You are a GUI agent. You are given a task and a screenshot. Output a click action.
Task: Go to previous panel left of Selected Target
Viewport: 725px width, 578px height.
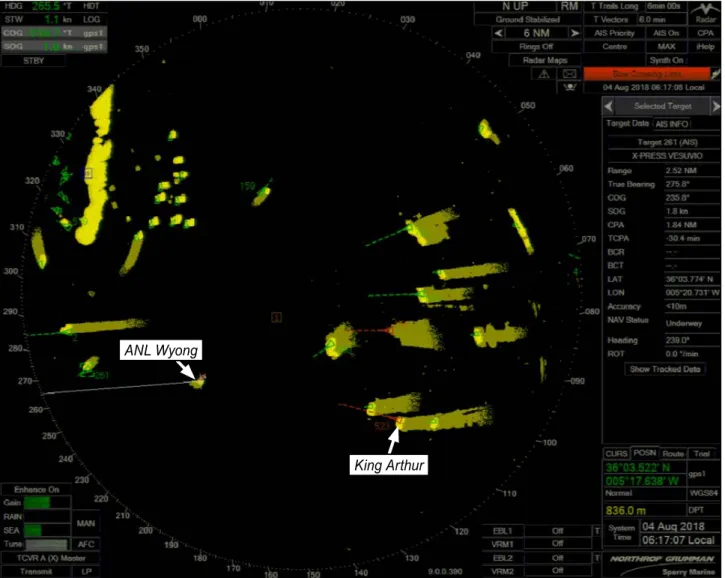coord(608,106)
